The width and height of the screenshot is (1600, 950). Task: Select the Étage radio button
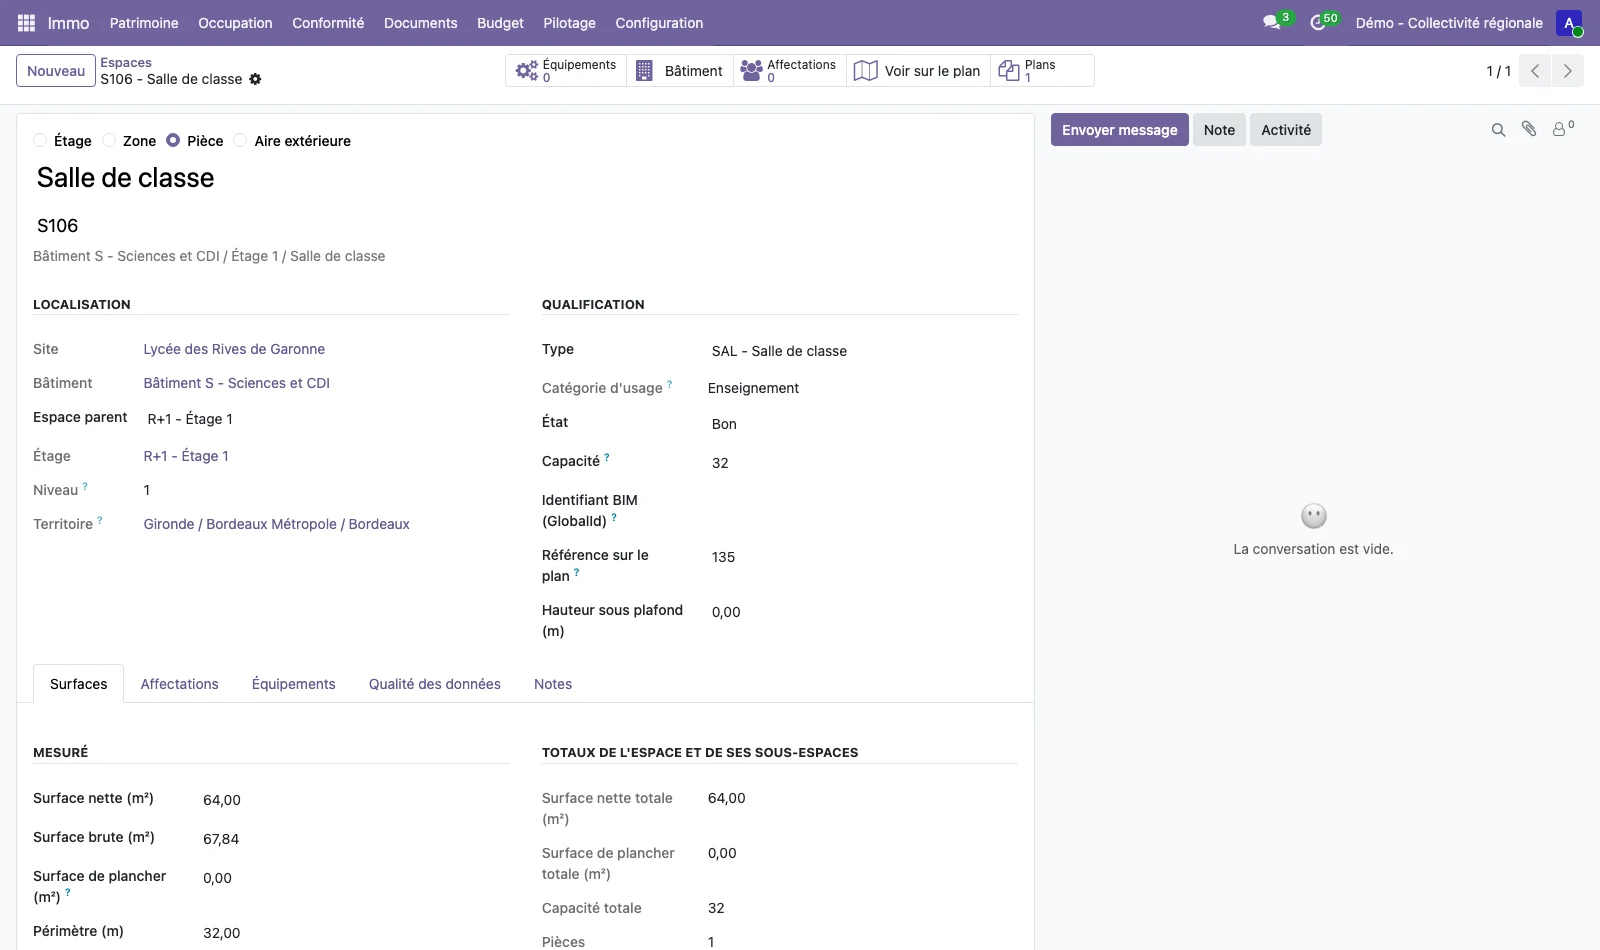40,140
